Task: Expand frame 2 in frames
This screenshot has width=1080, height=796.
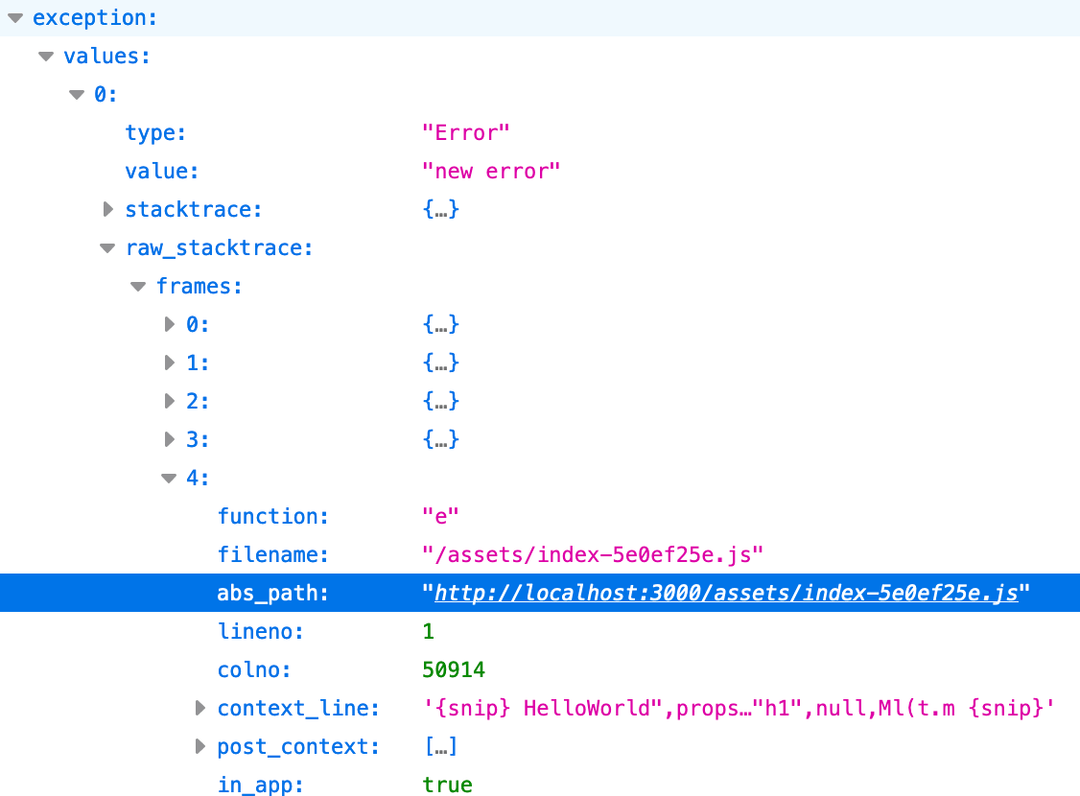Action: [x=169, y=400]
